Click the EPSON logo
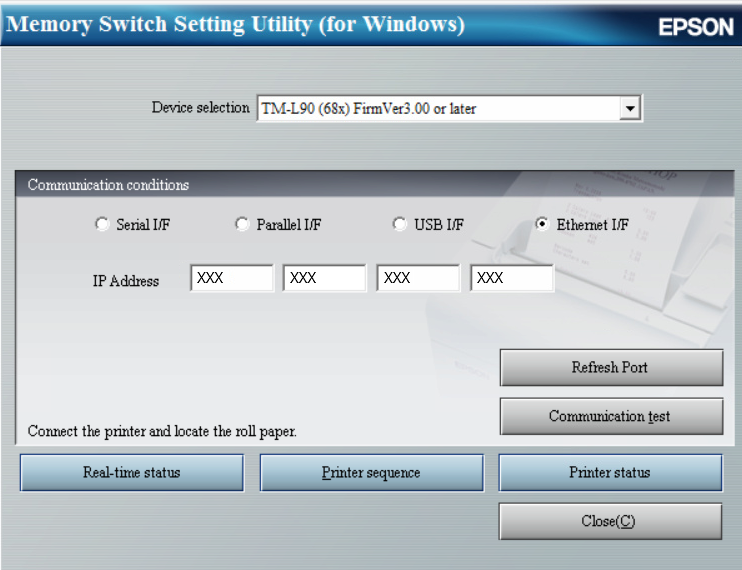 (x=695, y=28)
